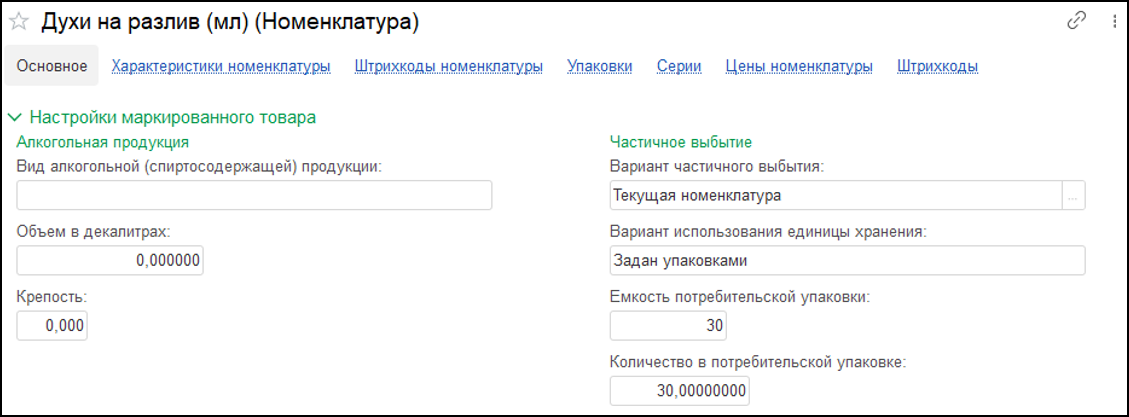Screen dimensions: 1129x417
Task: Click the Вид алкогольной продукции field
Action: [x=254, y=196]
